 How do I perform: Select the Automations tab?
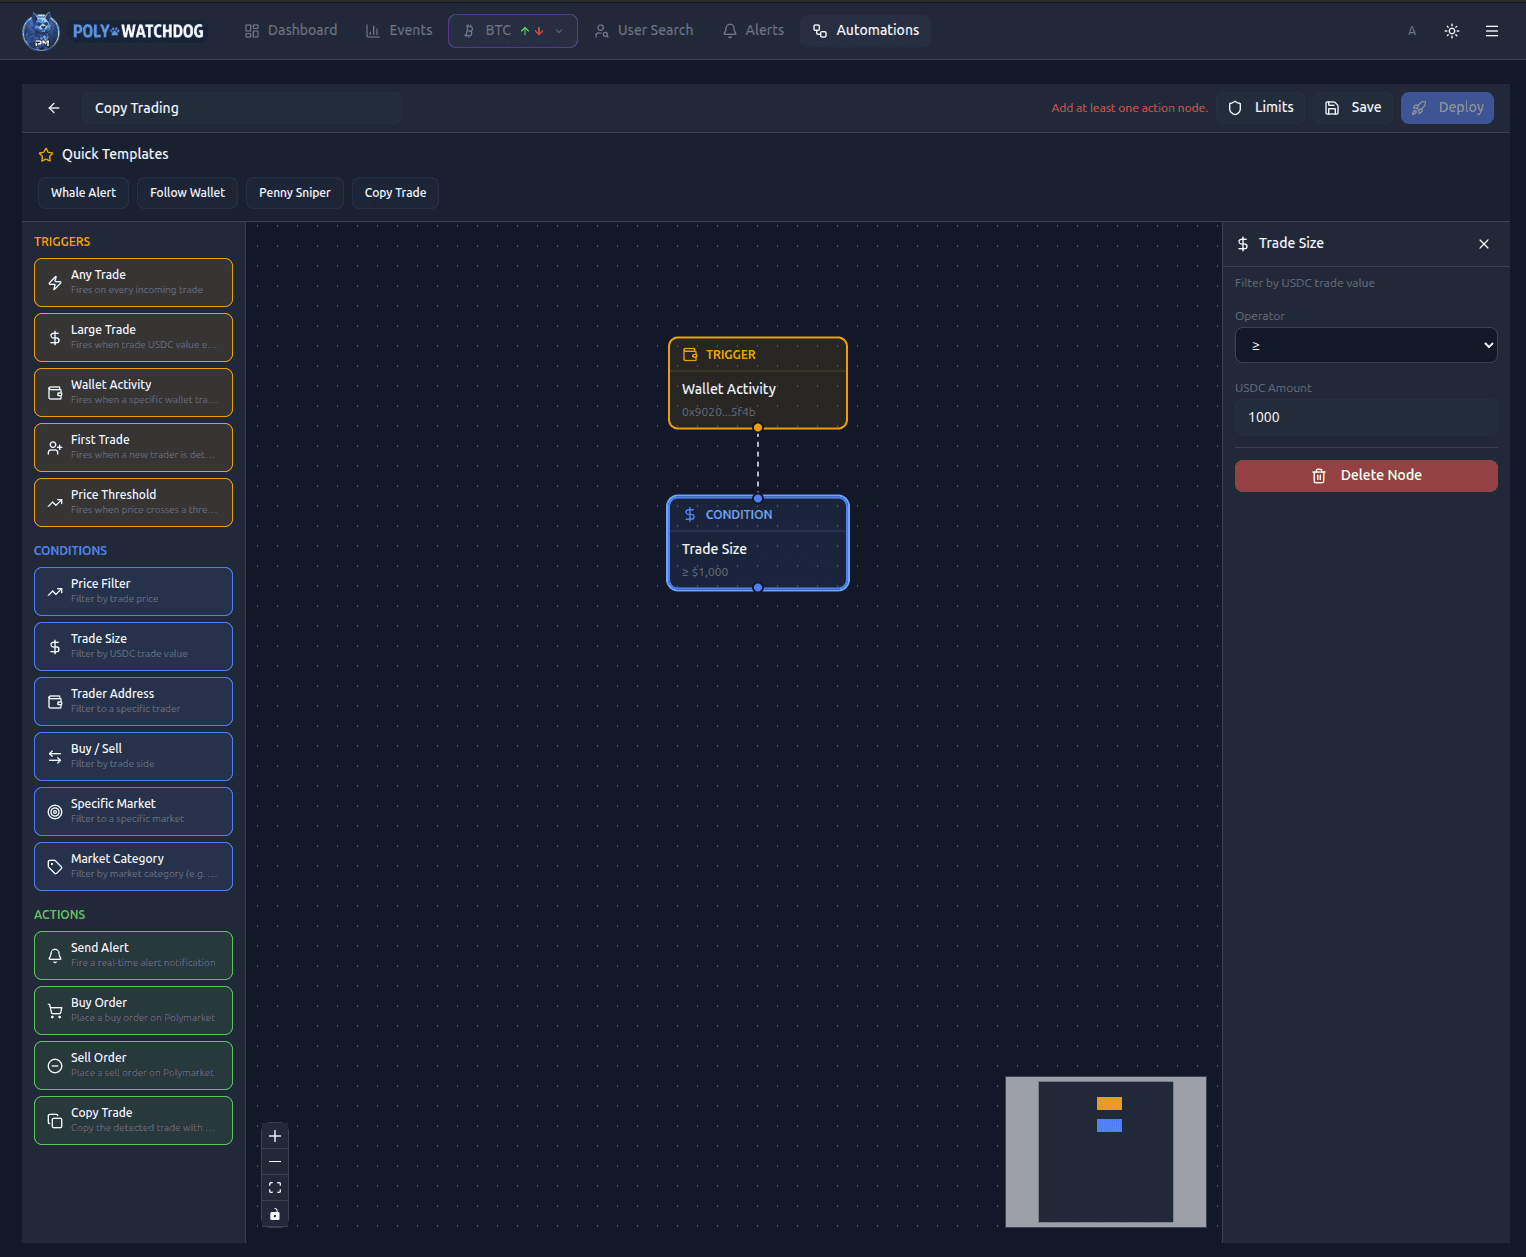(x=866, y=31)
